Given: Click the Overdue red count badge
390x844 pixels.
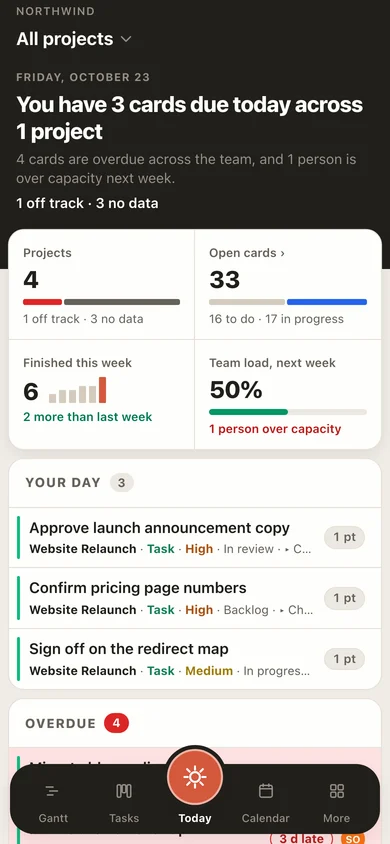Looking at the screenshot, I should [x=117, y=723].
